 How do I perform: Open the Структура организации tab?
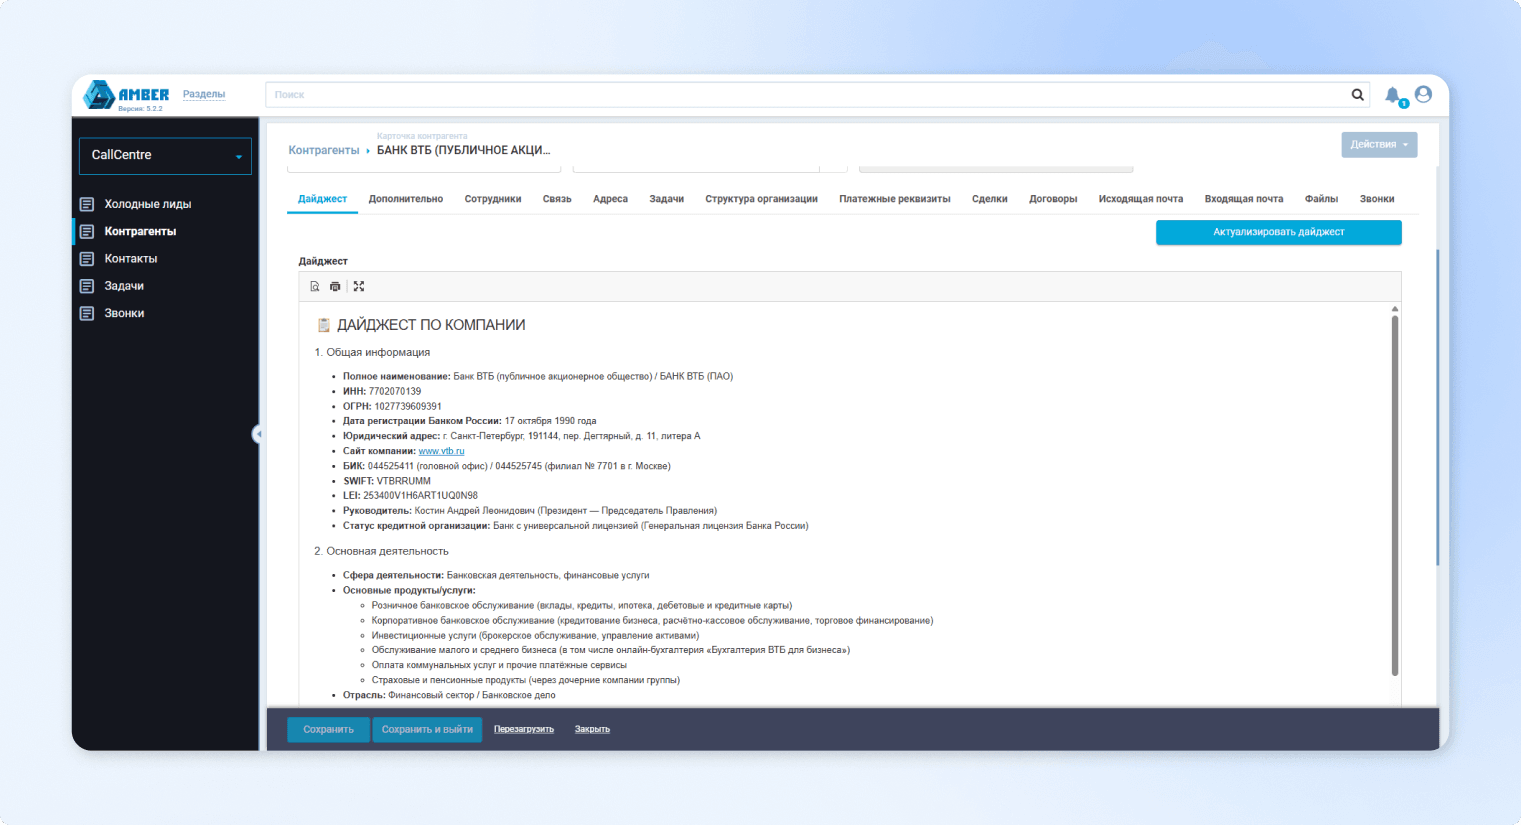761,199
